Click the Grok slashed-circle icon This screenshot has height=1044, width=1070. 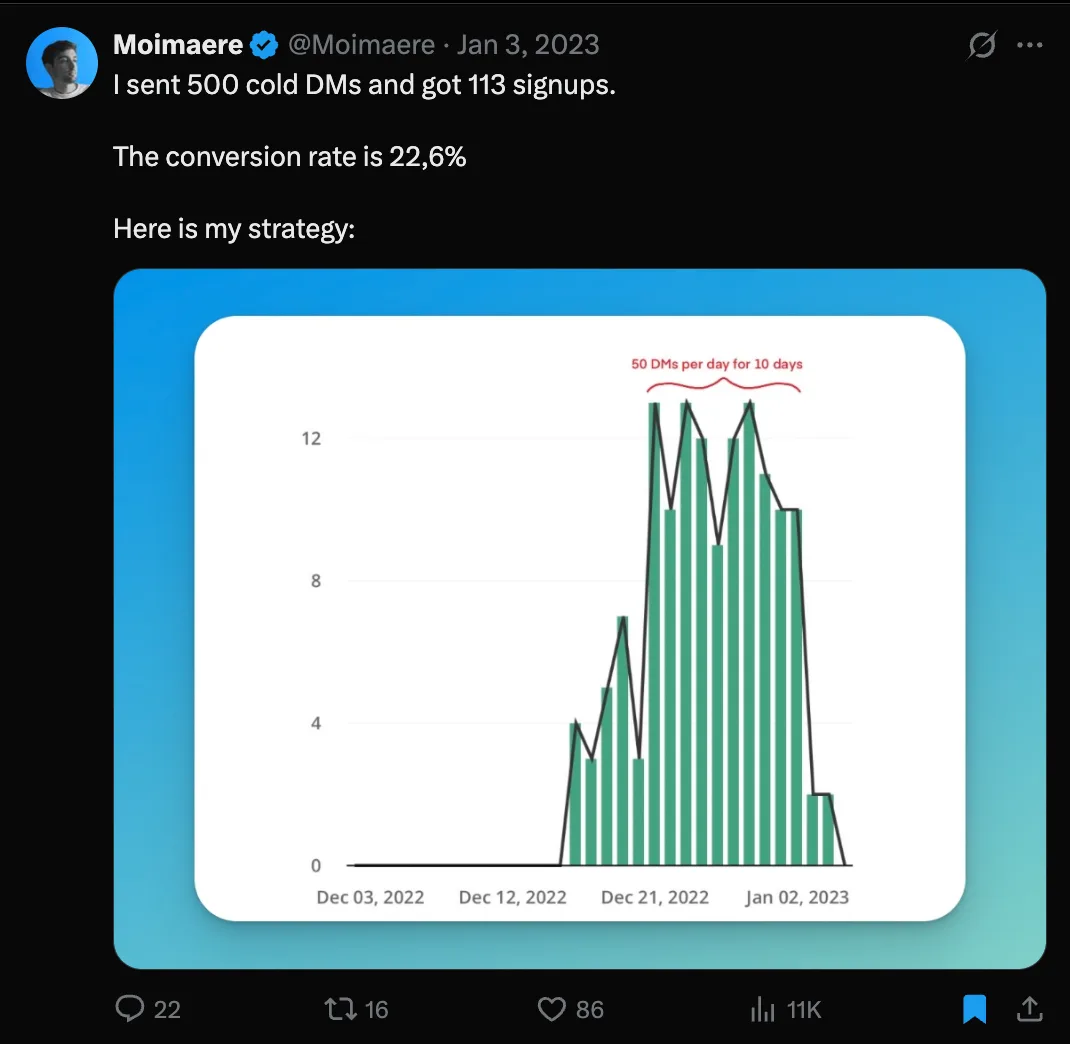pyautogui.click(x=982, y=45)
